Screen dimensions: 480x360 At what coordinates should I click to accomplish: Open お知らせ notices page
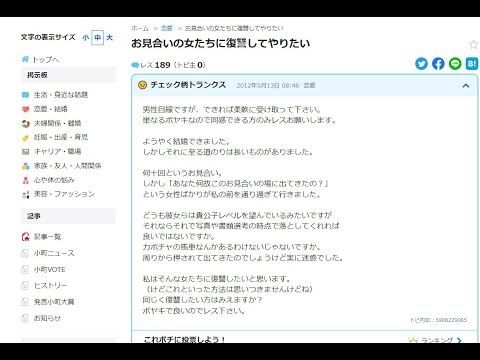click(x=47, y=318)
